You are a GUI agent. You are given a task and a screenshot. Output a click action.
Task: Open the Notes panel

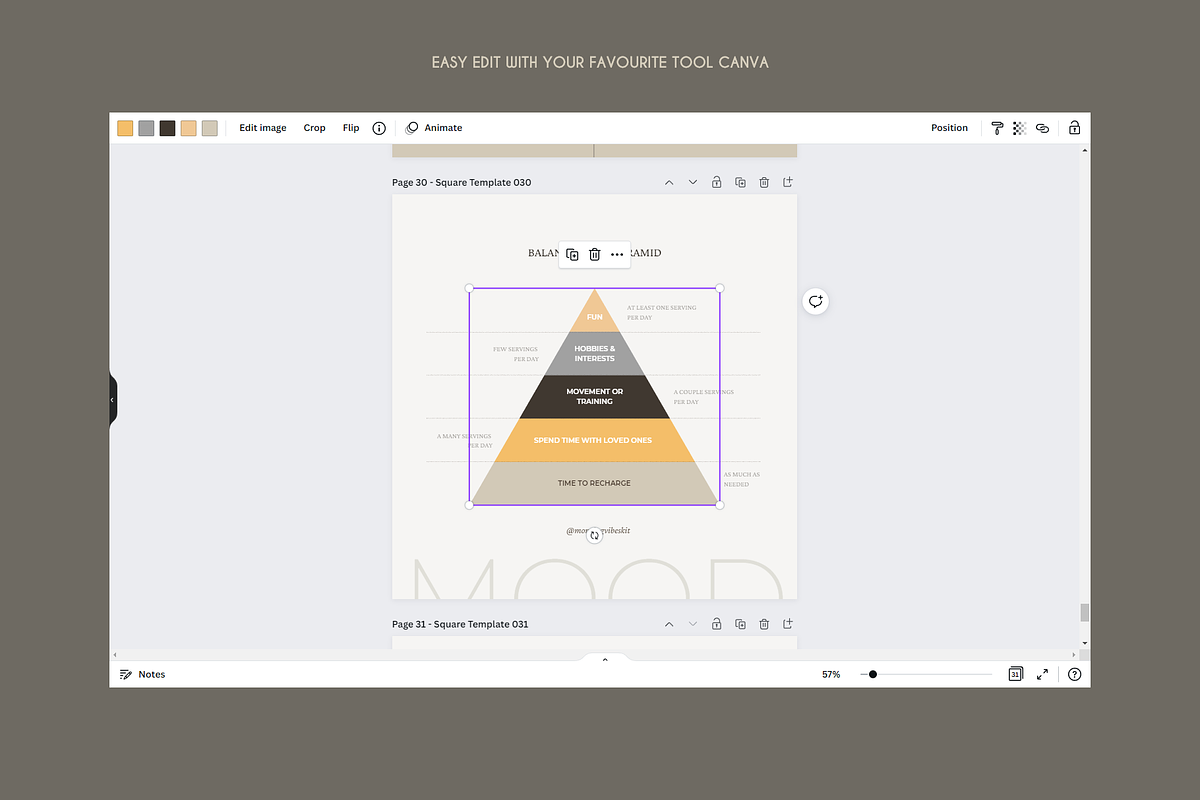click(x=142, y=675)
